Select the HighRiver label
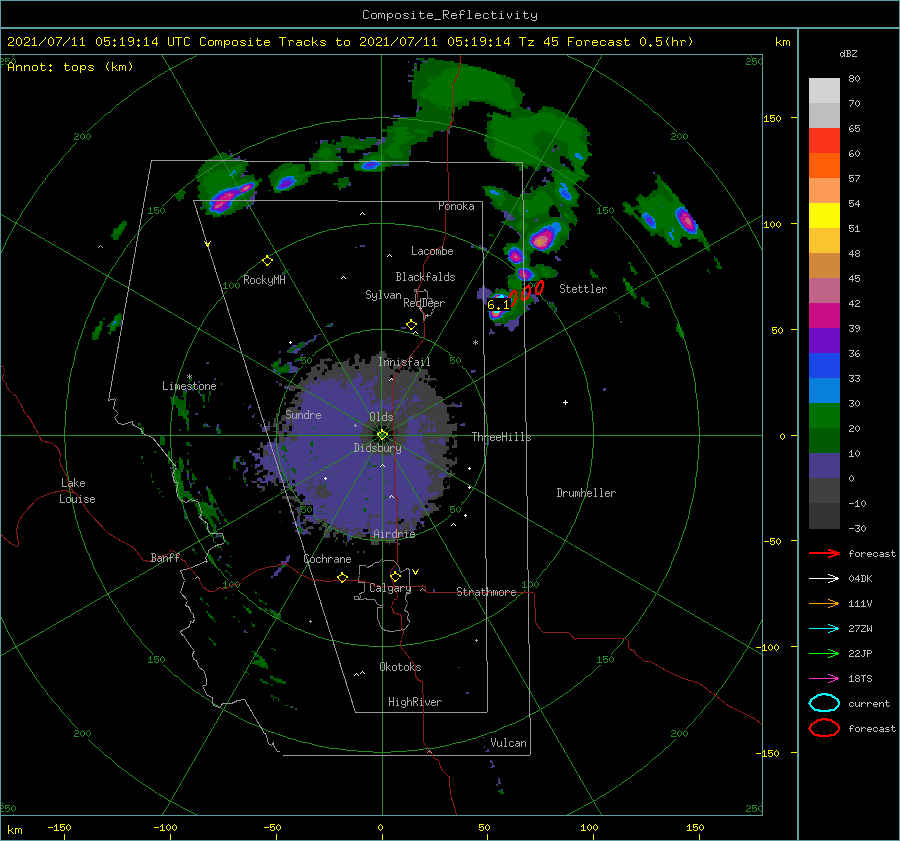This screenshot has width=900, height=841. (414, 702)
